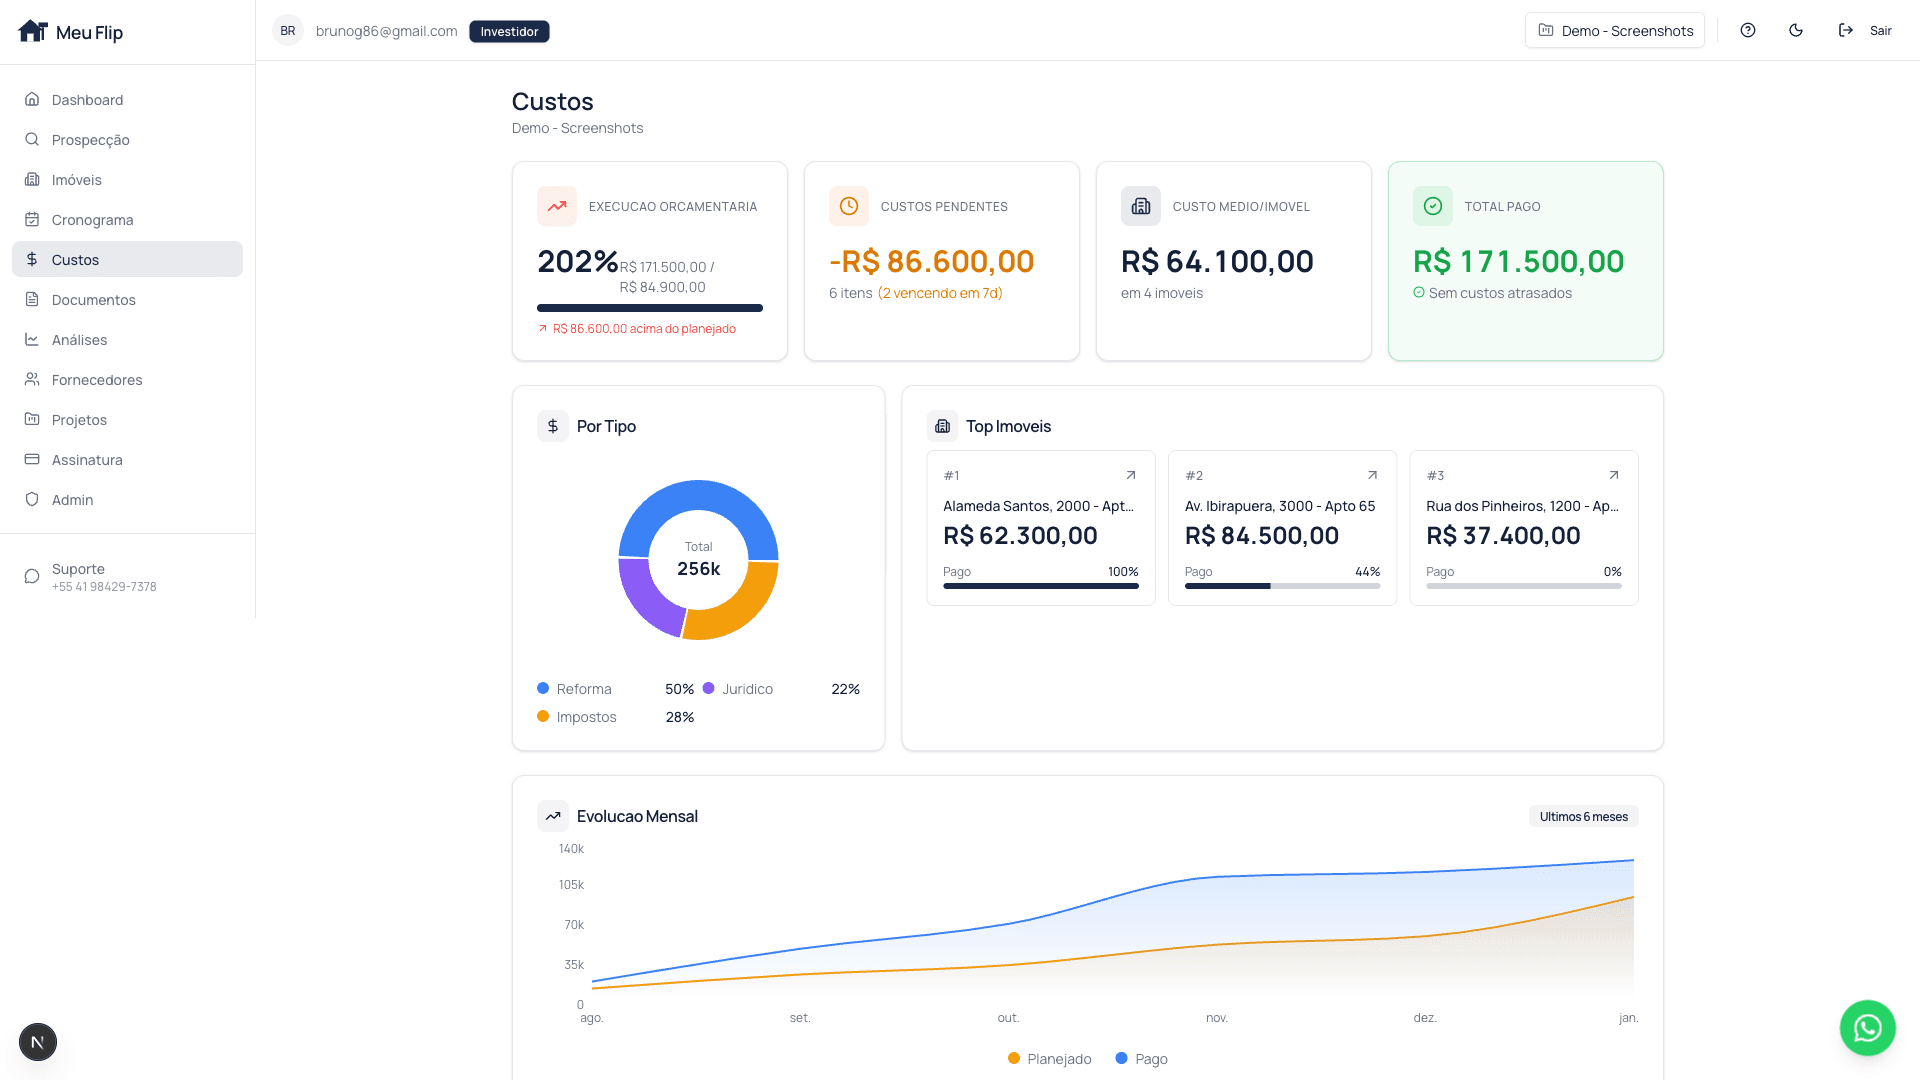Go to Dashboard in the sidebar

click(x=87, y=100)
